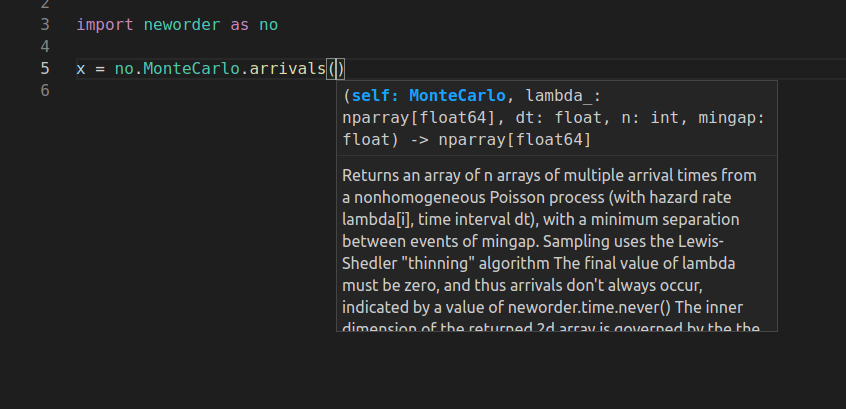Click the '-> nparray[float64]' return type
The width and height of the screenshot is (846, 409).
(x=501, y=140)
